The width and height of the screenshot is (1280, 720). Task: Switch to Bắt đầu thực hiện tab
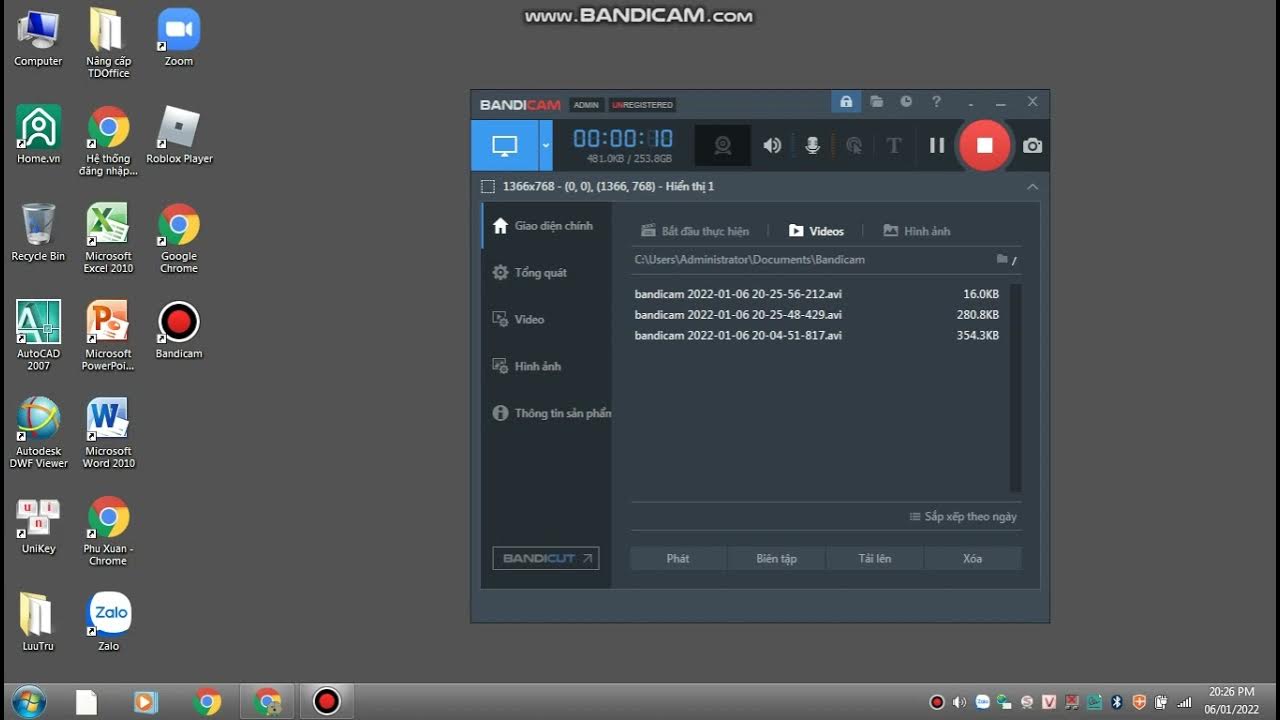pos(695,231)
